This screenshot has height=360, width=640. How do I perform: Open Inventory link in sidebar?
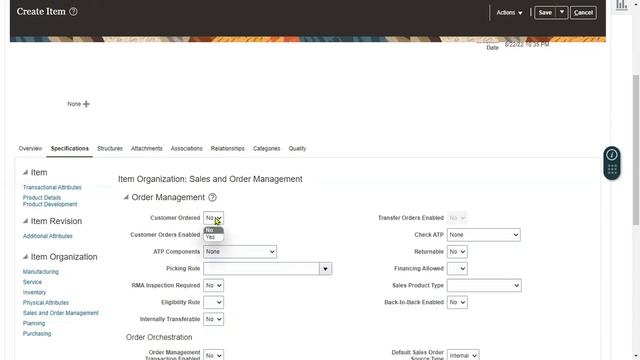[x=34, y=293]
